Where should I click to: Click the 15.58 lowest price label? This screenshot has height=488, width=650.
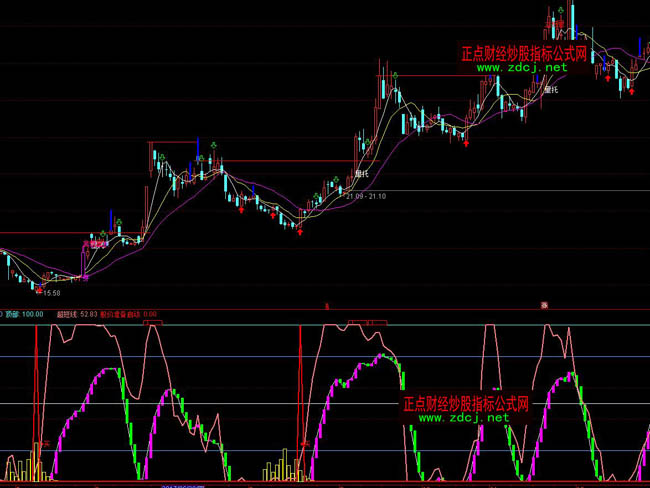tap(50, 293)
